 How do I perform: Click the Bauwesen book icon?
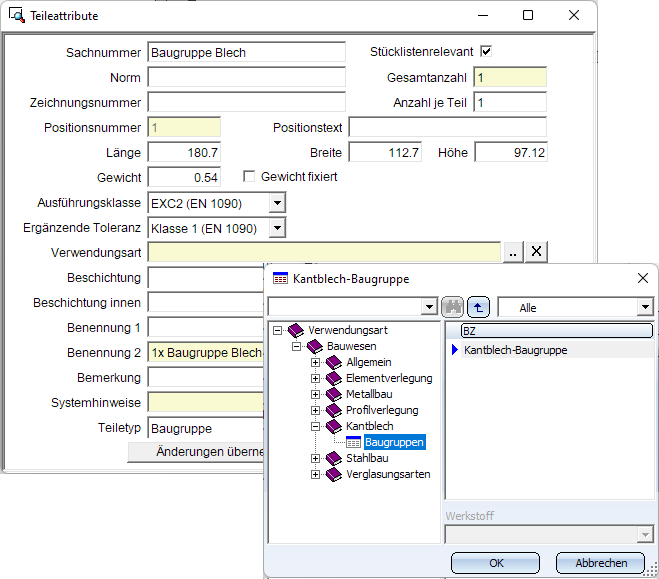(x=314, y=347)
